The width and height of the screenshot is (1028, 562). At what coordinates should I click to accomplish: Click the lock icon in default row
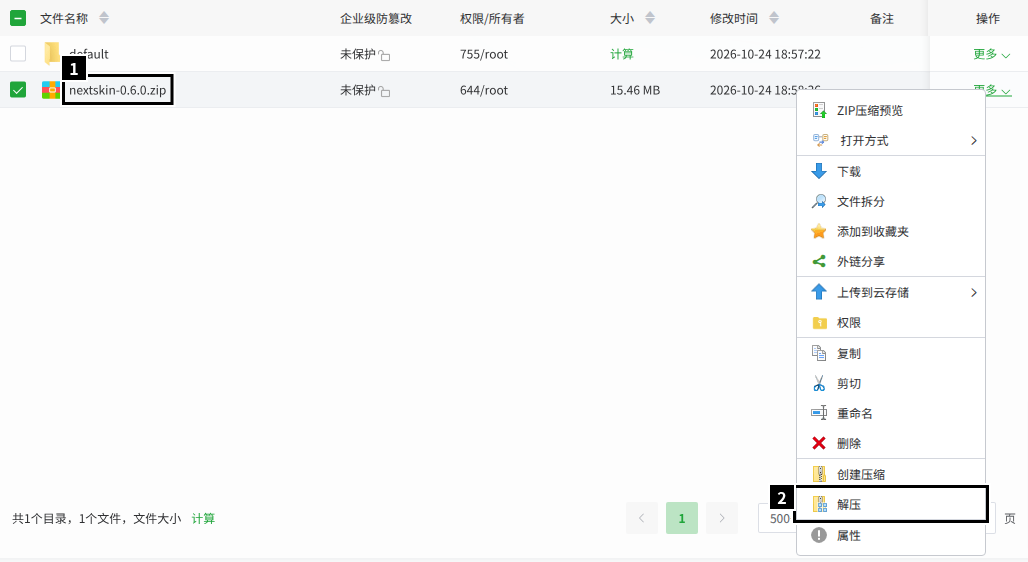click(384, 56)
